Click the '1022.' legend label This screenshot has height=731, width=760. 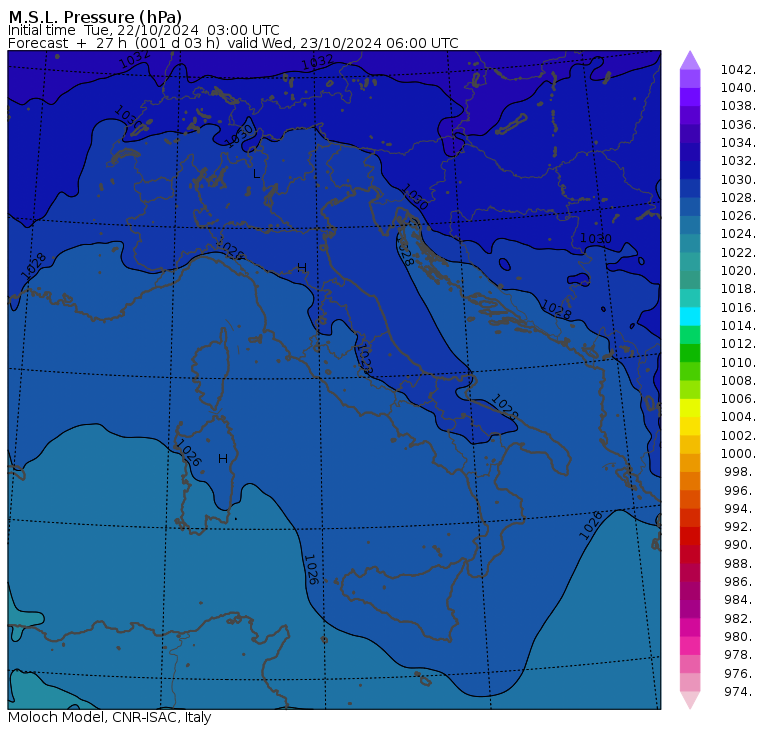point(738,253)
